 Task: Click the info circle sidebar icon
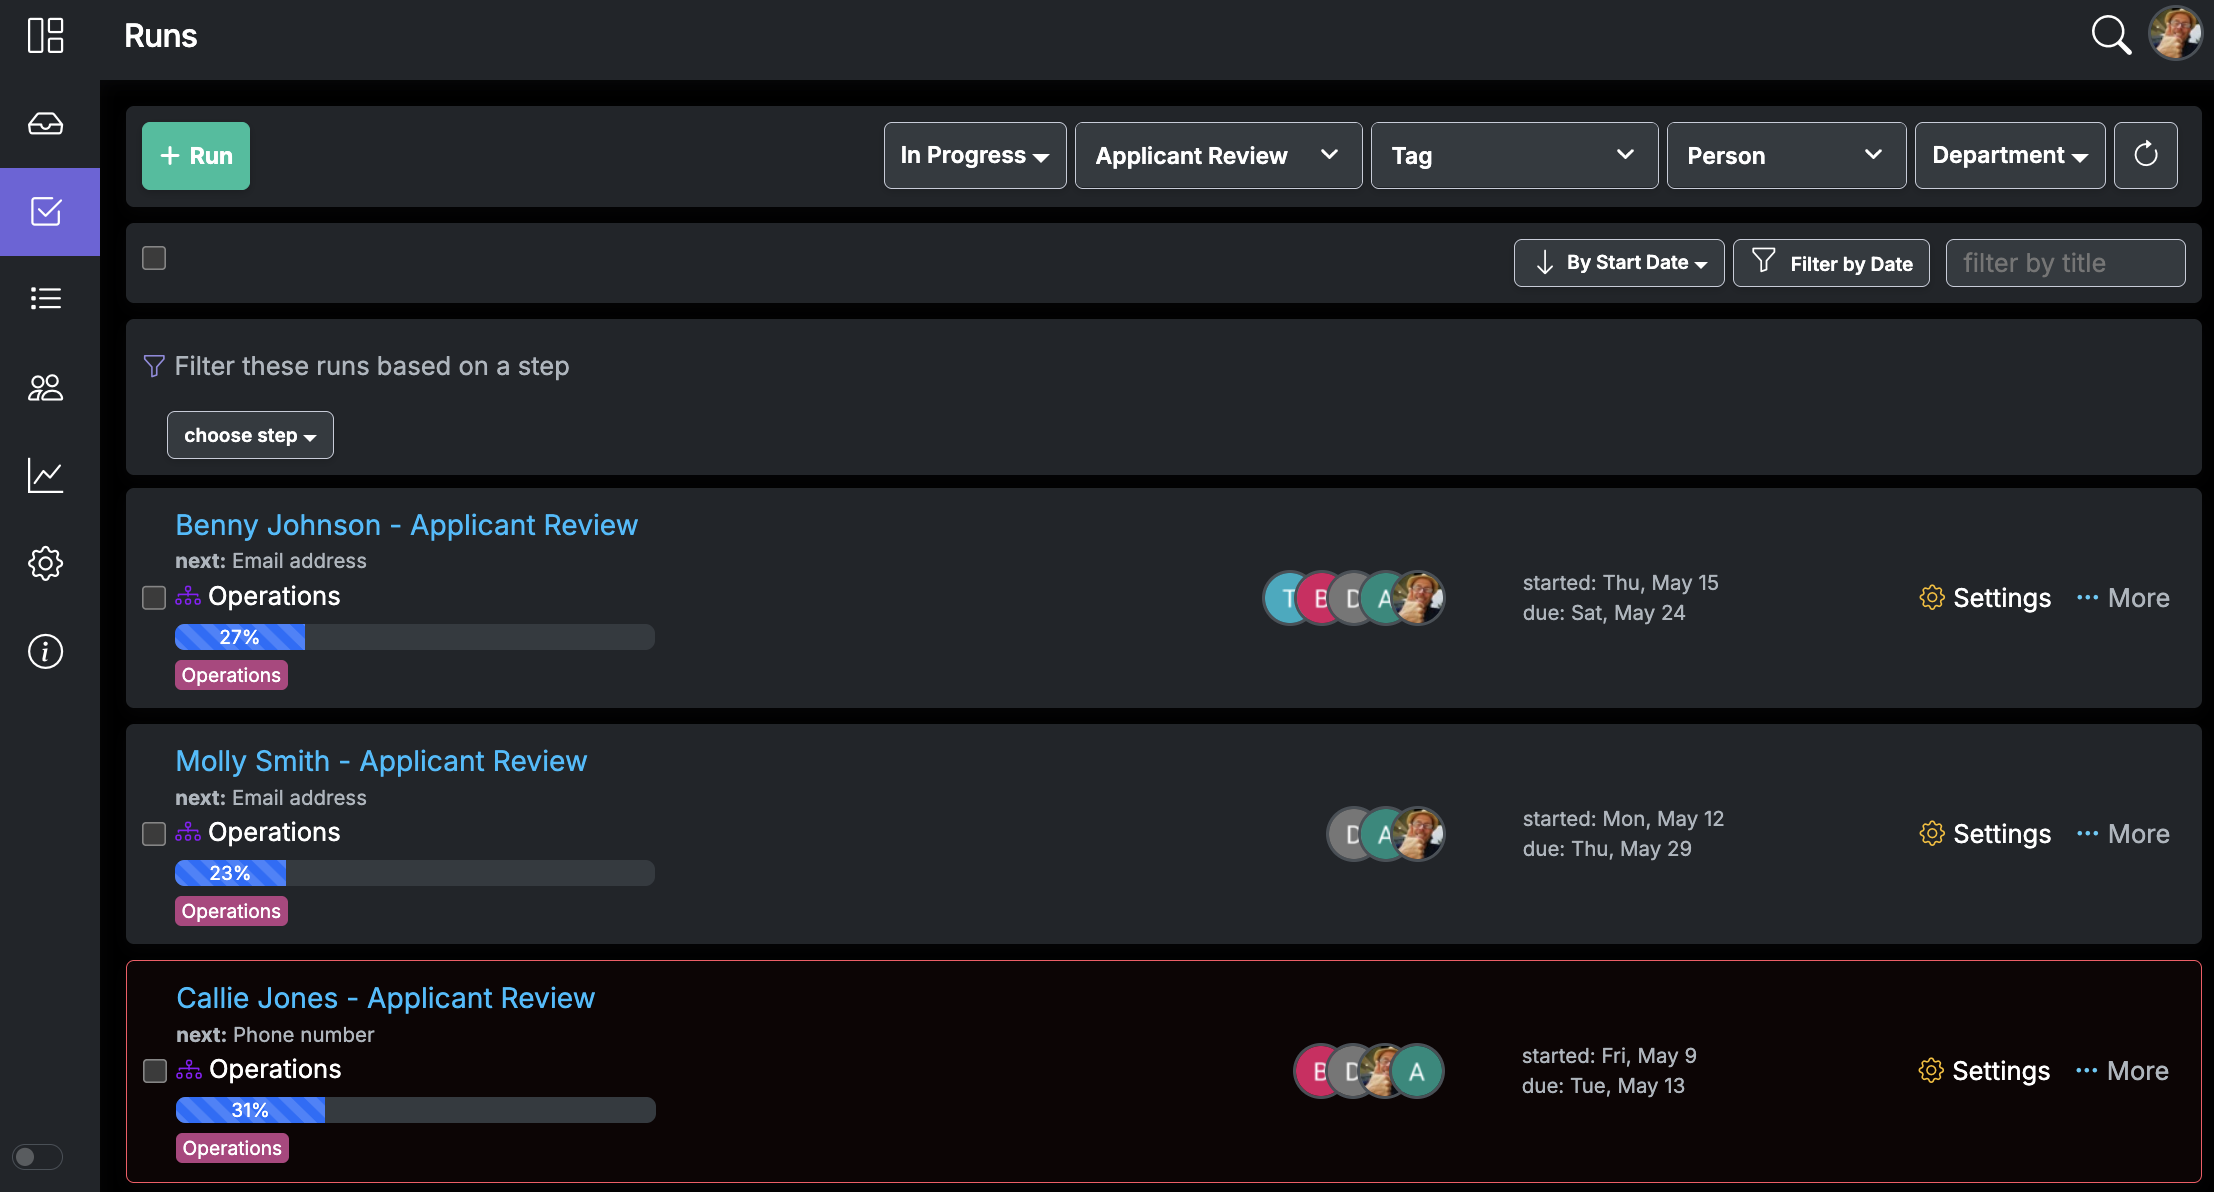click(46, 652)
